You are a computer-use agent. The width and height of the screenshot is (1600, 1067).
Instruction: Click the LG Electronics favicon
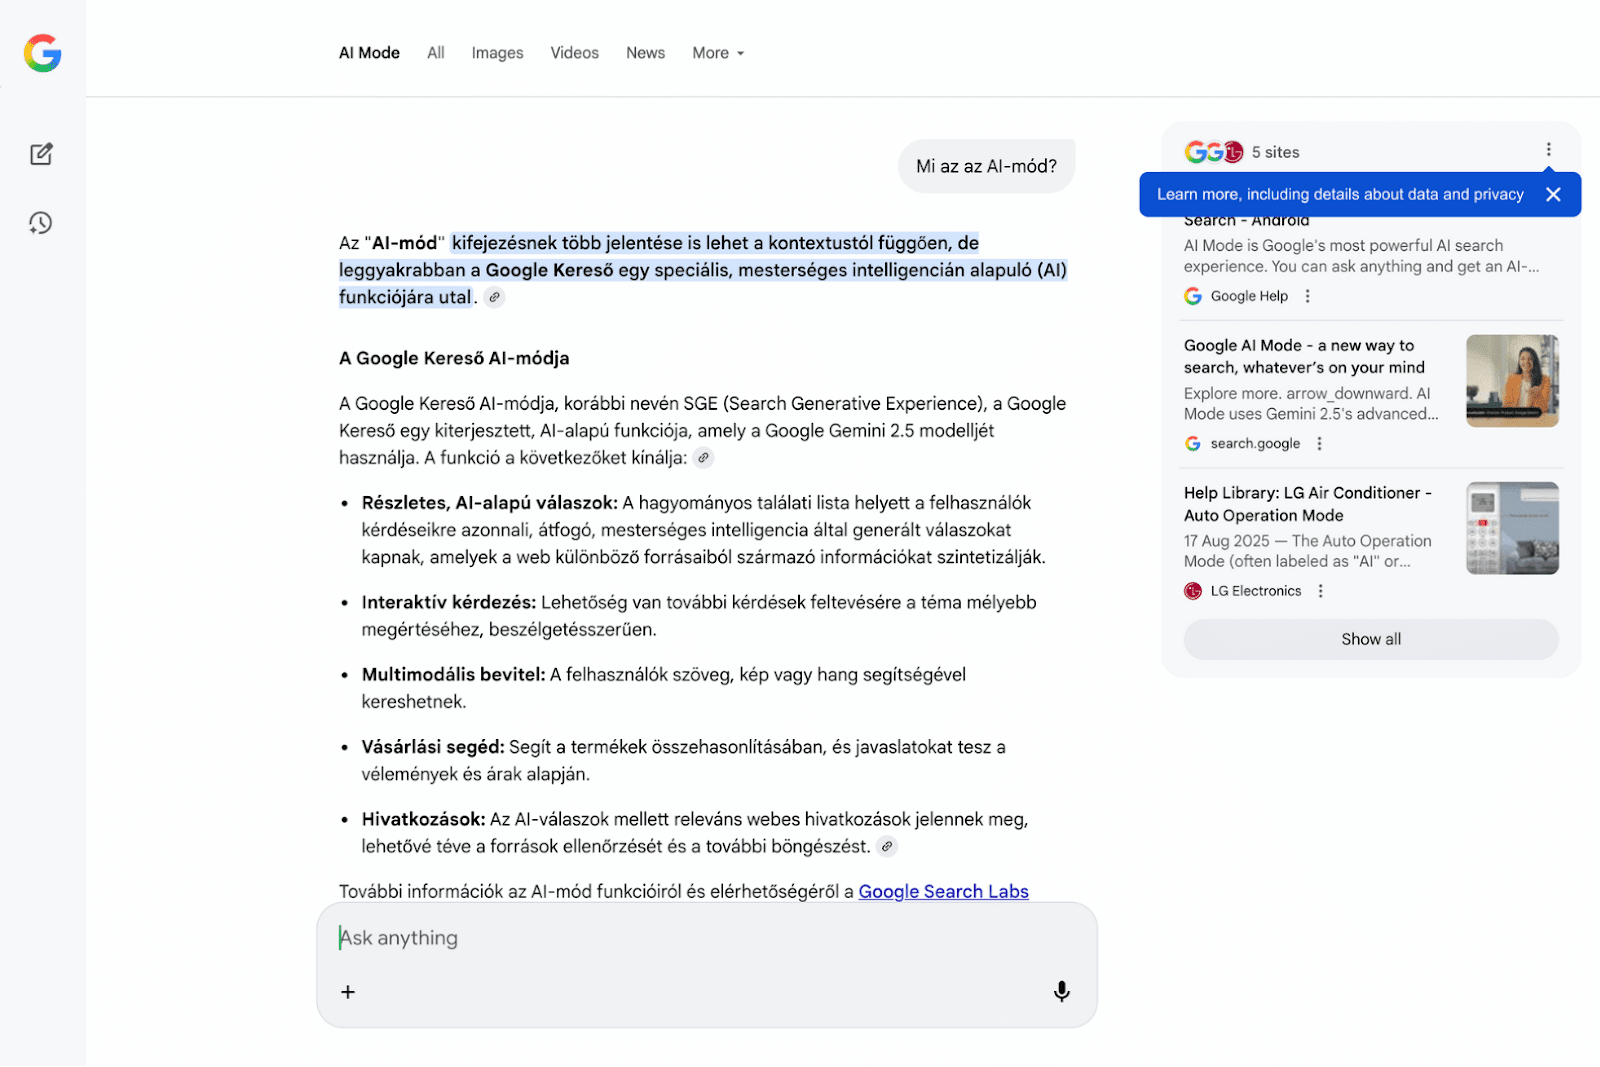[1192, 591]
